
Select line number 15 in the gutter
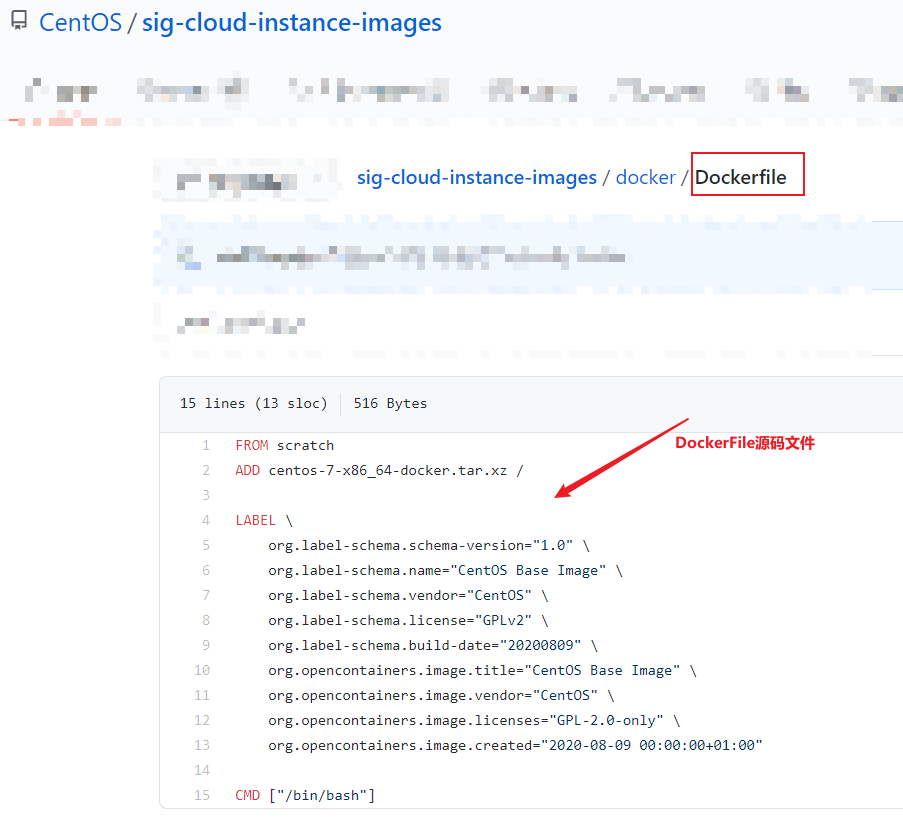[x=202, y=795]
